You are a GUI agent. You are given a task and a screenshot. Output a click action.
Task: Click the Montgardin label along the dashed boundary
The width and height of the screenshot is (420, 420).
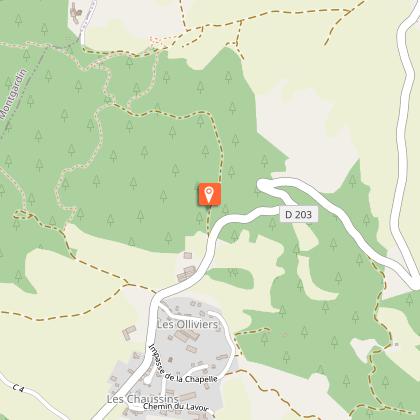14,94
